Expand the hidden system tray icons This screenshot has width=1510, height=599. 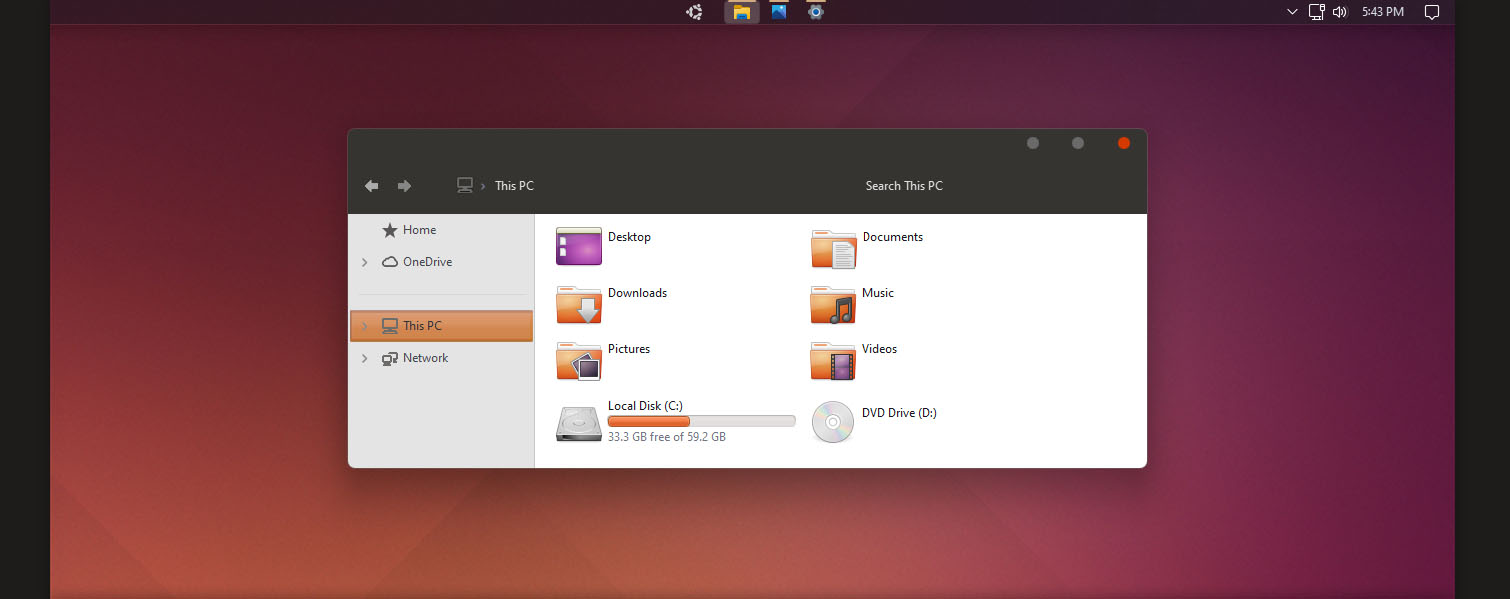pyautogui.click(x=1291, y=11)
